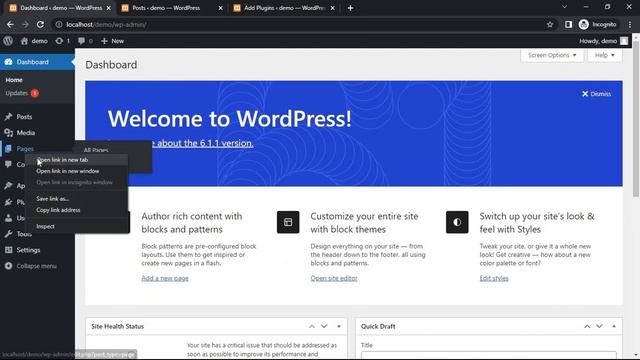Image resolution: width=640 pixels, height=360 pixels.
Task: Open the tab search chevron
Action: tap(564, 7)
